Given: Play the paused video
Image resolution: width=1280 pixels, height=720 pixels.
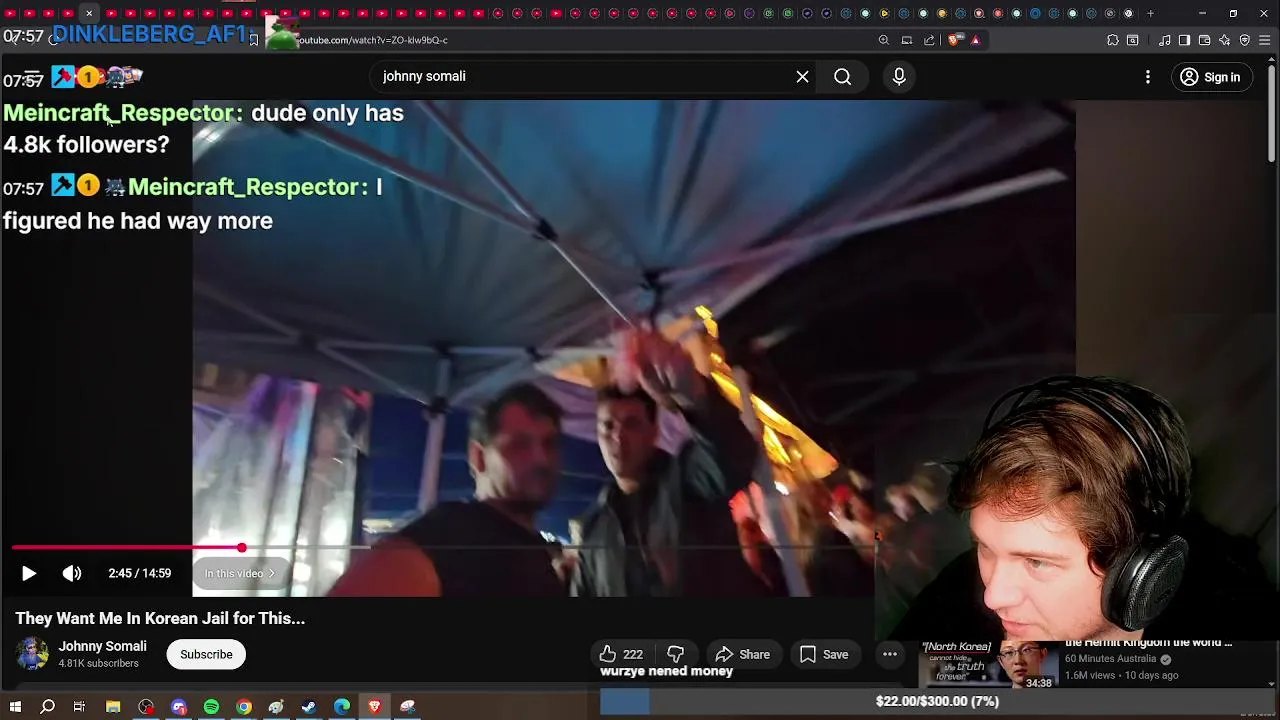Looking at the screenshot, I should (29, 573).
